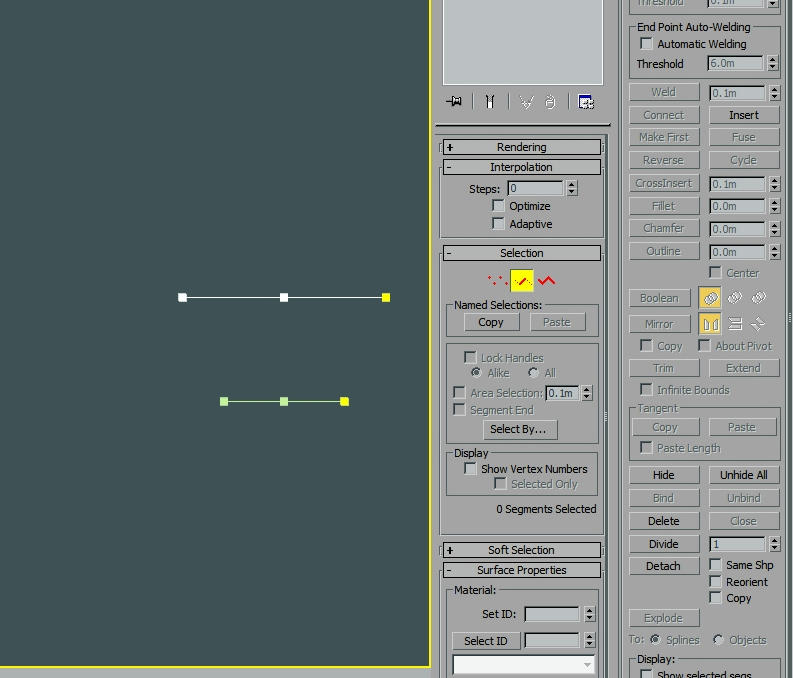
Task: Select Segment sub-object level icon
Action: (522, 281)
